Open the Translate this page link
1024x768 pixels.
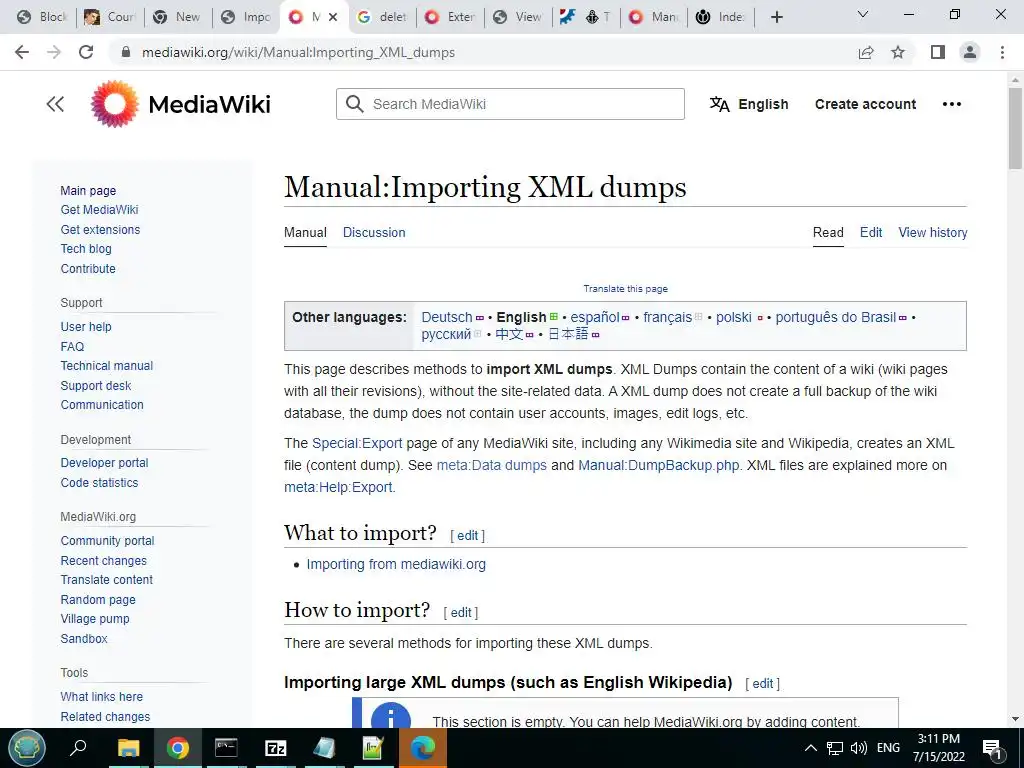(625, 289)
